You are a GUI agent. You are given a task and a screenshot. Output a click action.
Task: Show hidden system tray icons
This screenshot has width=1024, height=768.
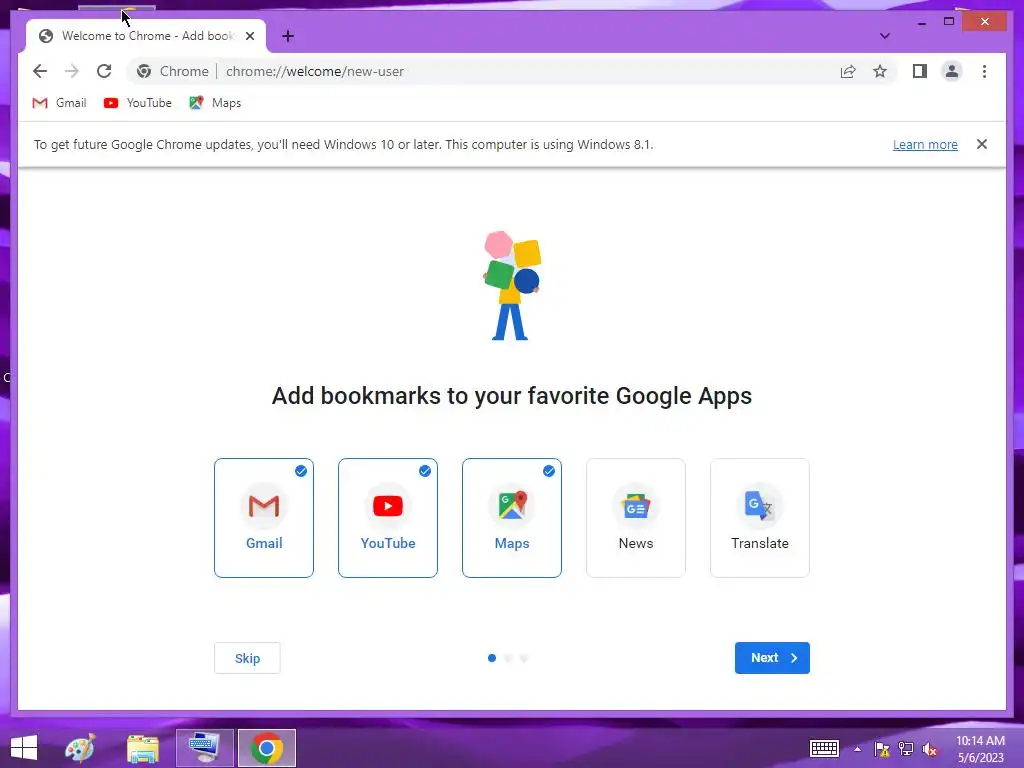pos(857,749)
